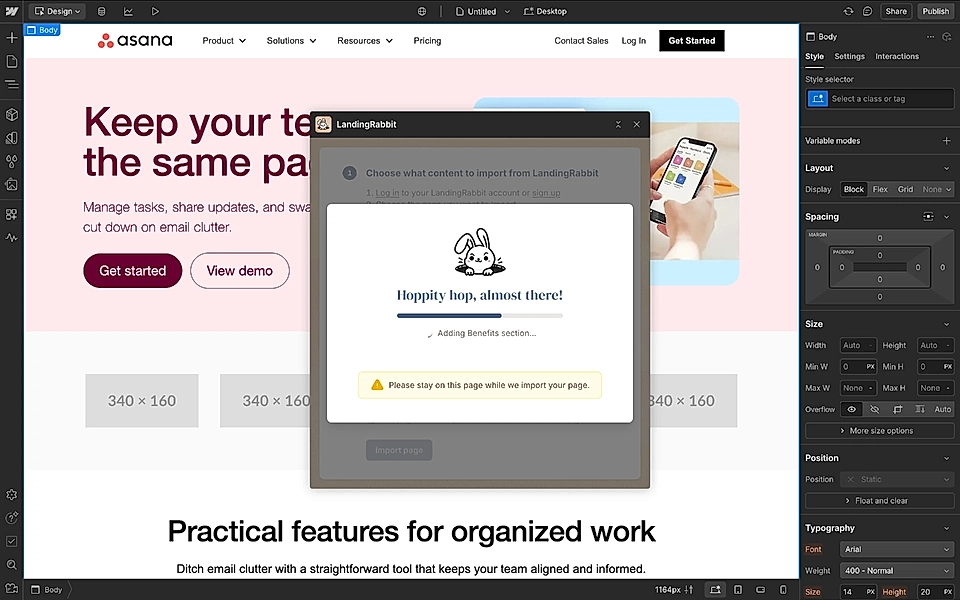Open the Pages panel icon
960x600 pixels.
coord(11,61)
